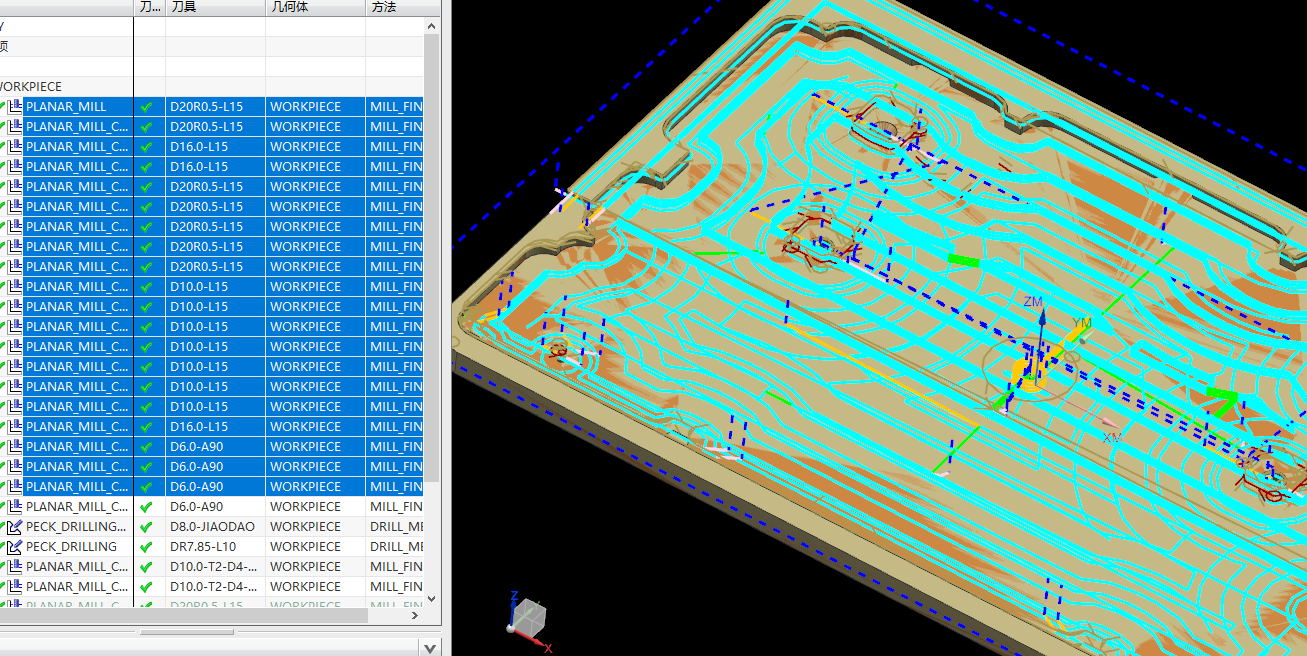The height and width of the screenshot is (656, 1307).
Task: Click the green checkmark in the unselected D6.0-A90 row
Action: pyautogui.click(x=146, y=506)
